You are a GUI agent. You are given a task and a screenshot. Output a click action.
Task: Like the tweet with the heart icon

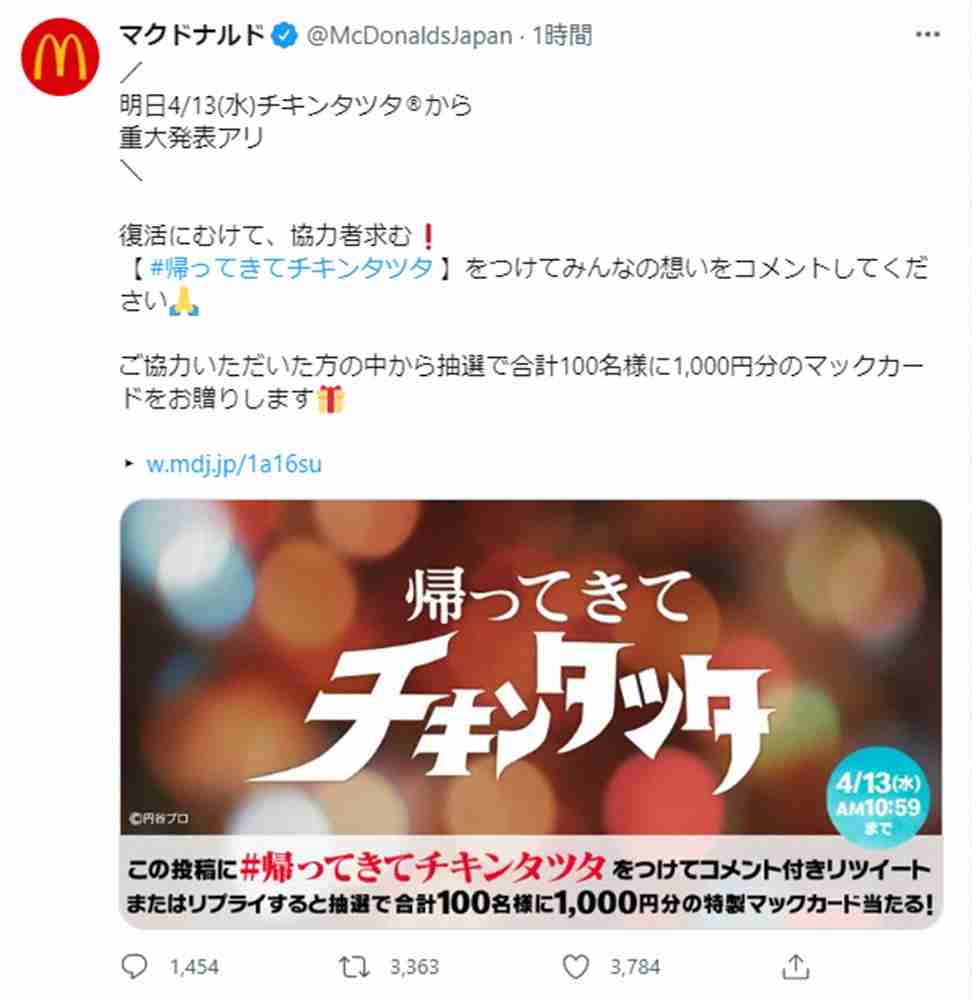(x=575, y=967)
